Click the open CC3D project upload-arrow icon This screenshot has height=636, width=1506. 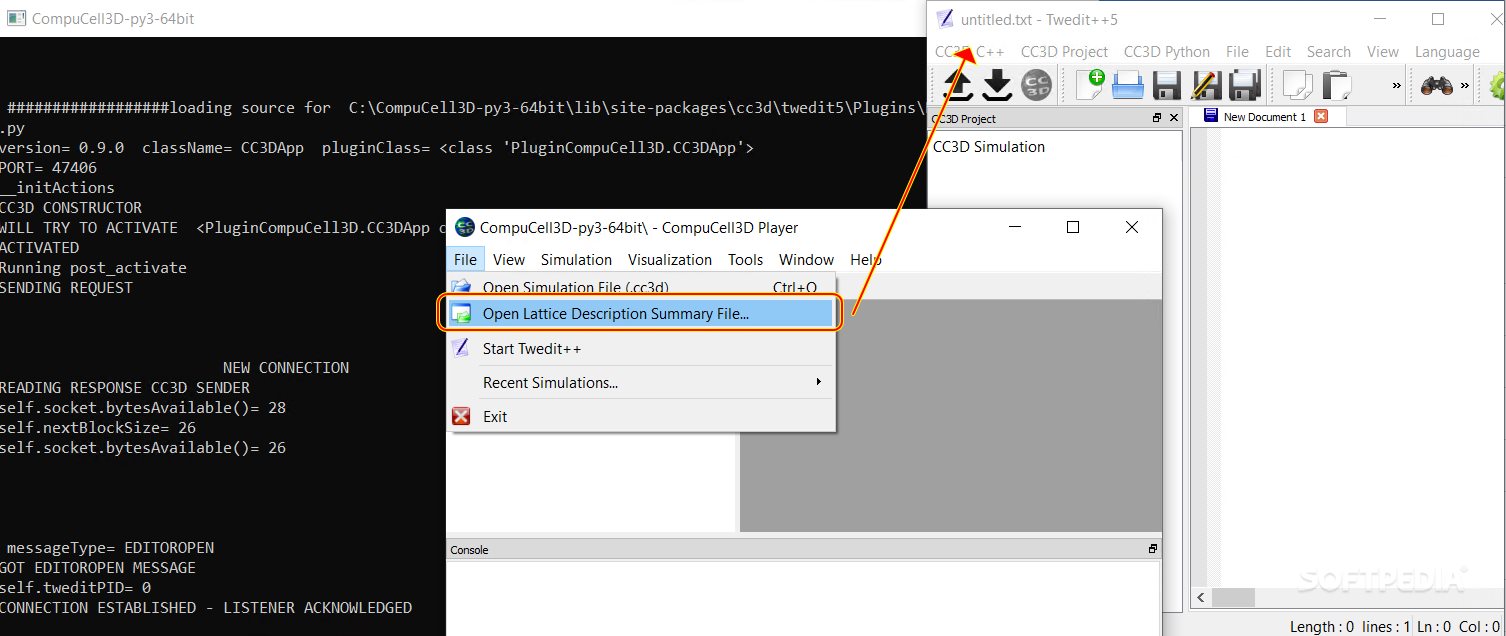958,85
